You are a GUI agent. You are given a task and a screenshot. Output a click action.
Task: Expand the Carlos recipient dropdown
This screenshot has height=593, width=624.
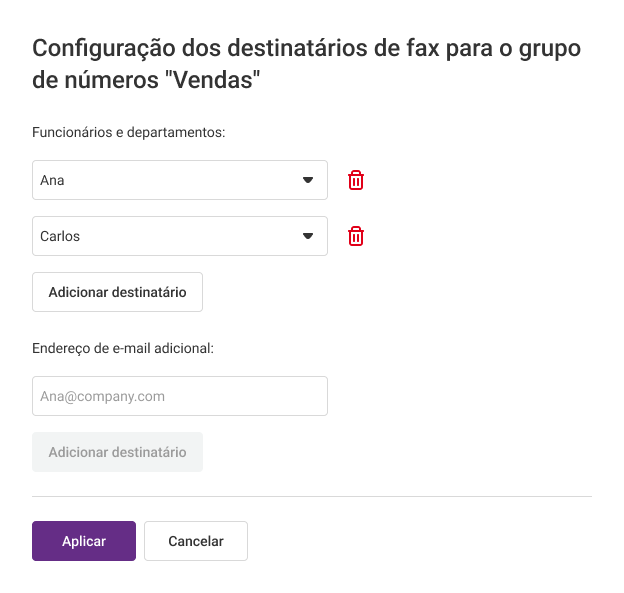180,236
